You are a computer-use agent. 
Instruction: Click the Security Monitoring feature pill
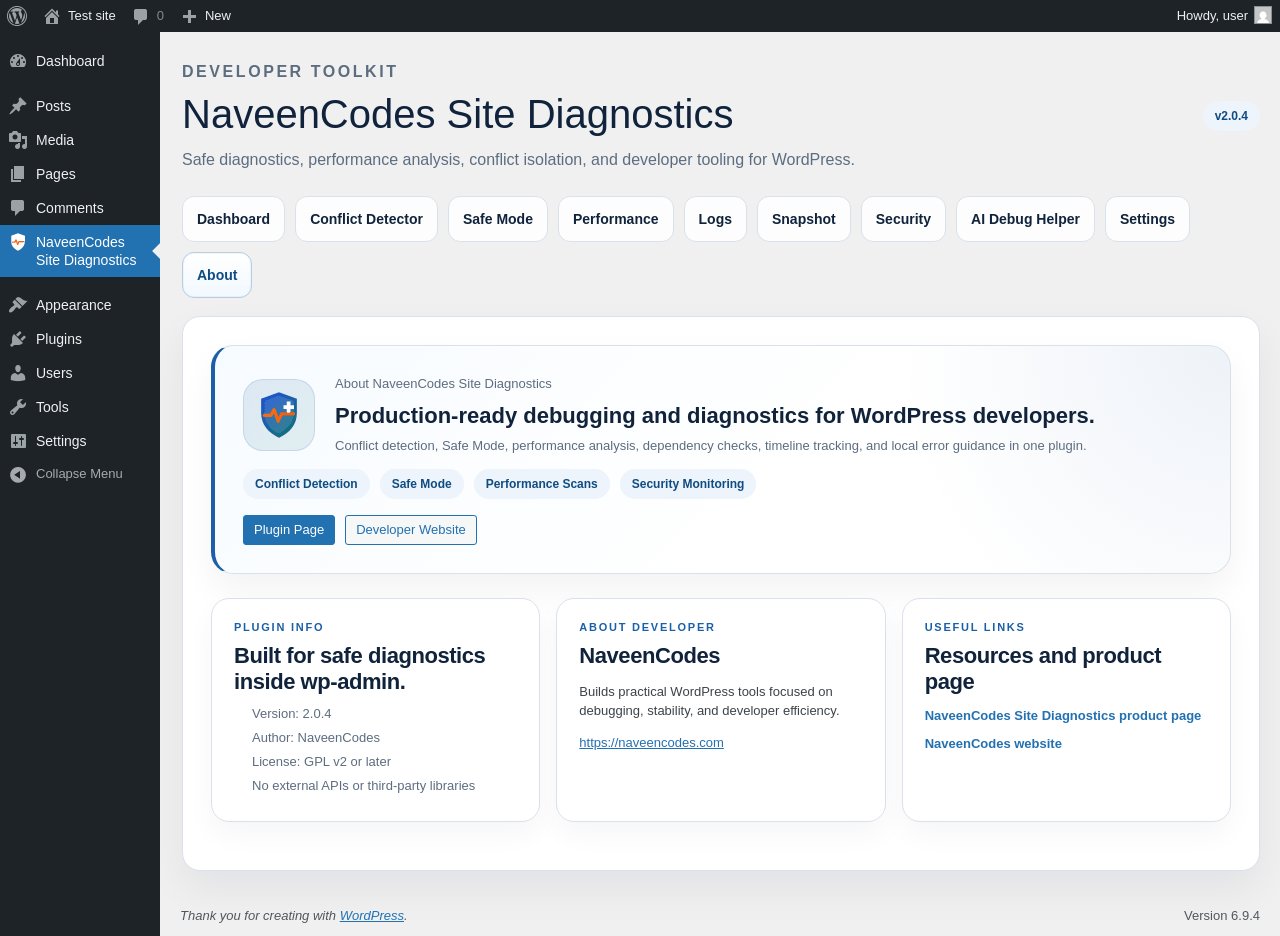point(688,484)
